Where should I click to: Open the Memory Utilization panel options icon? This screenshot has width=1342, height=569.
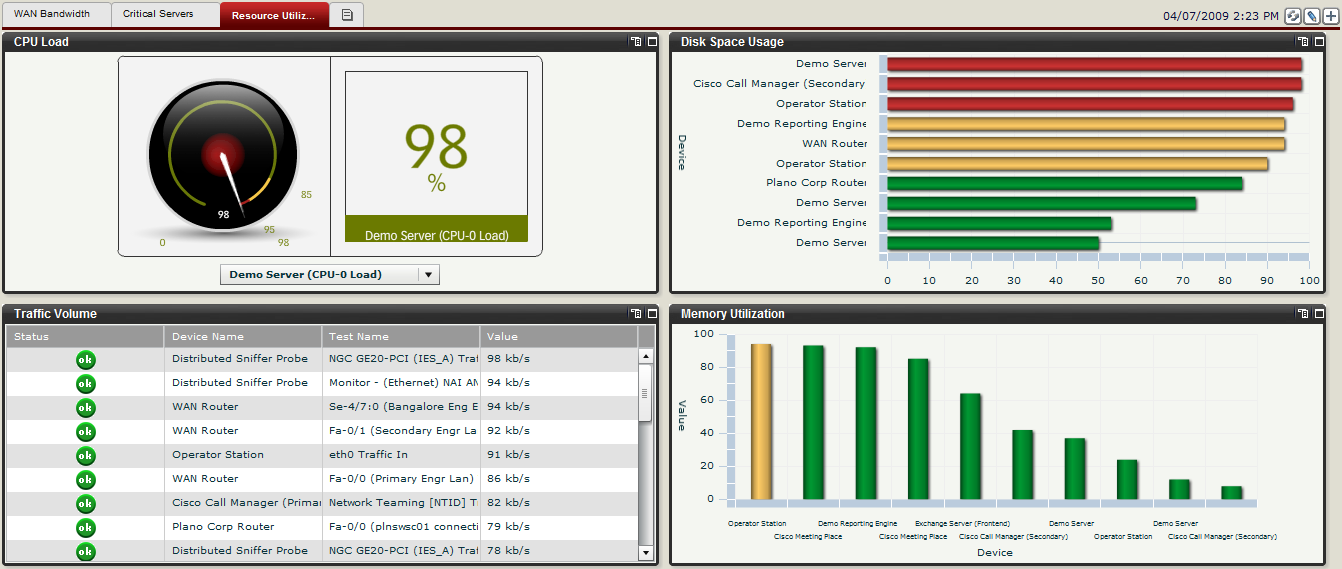pos(1302,314)
